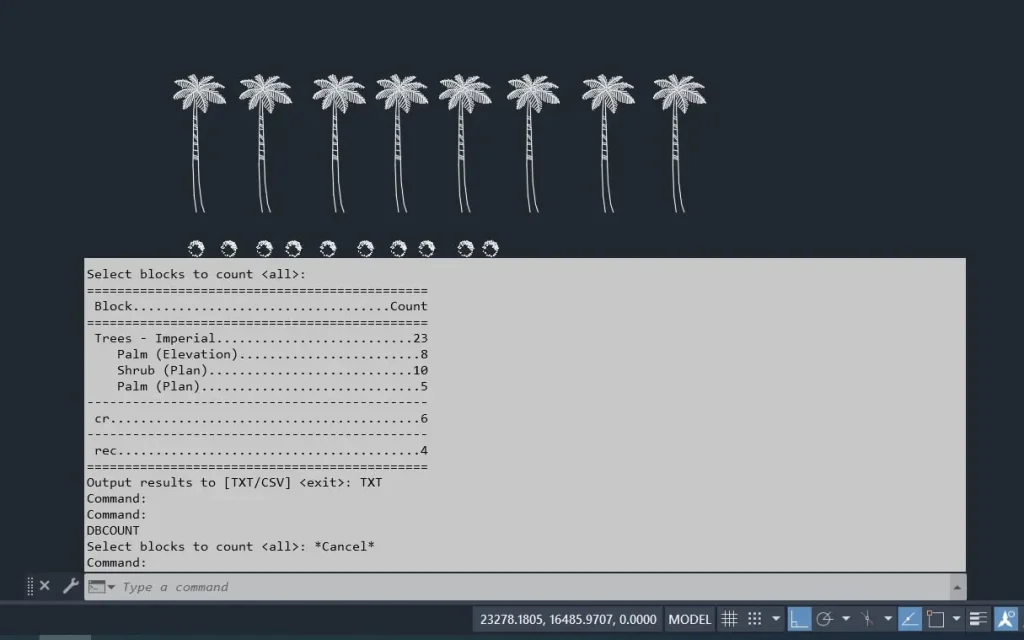Select the eighth shrub plan symbol
The height and width of the screenshot is (640, 1024).
pyautogui.click(x=426, y=248)
